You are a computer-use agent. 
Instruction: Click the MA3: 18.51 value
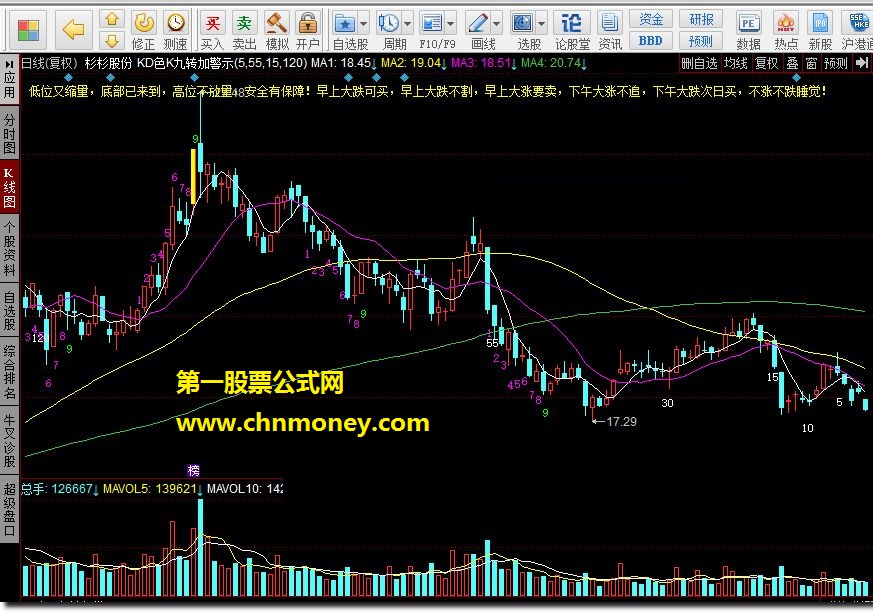[x=482, y=63]
